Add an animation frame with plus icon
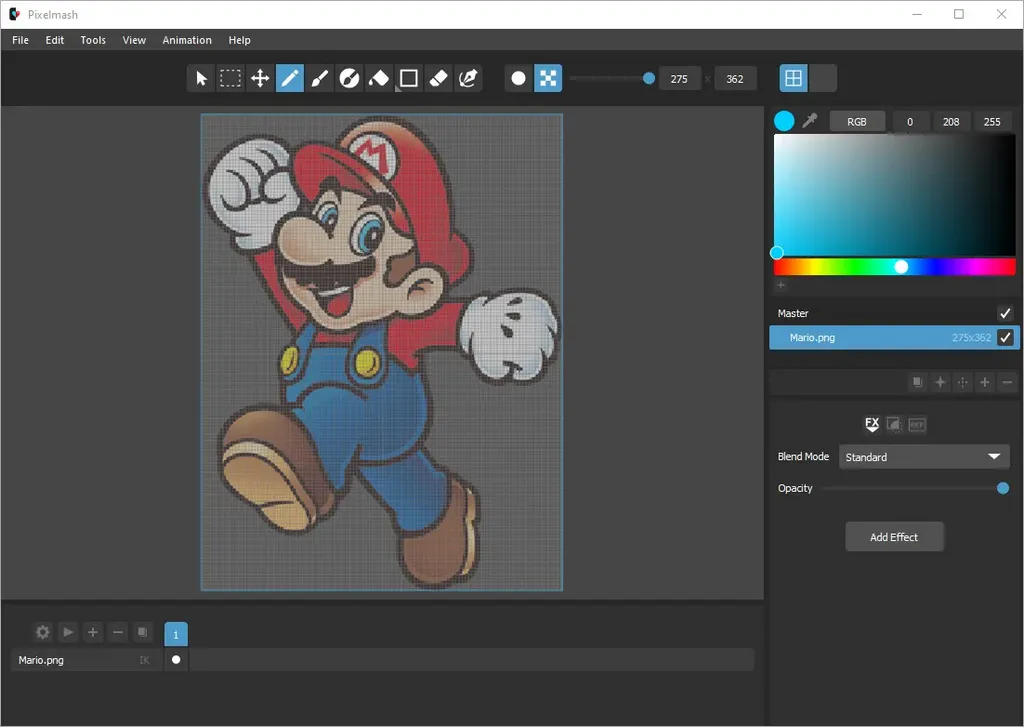The width and height of the screenshot is (1024, 727). 93,632
